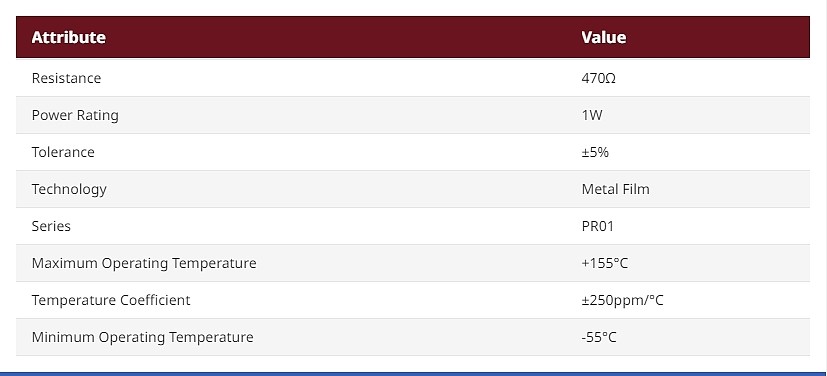Click the +155°C temperature value
Screen dimensions: 827x376
(x=604, y=263)
